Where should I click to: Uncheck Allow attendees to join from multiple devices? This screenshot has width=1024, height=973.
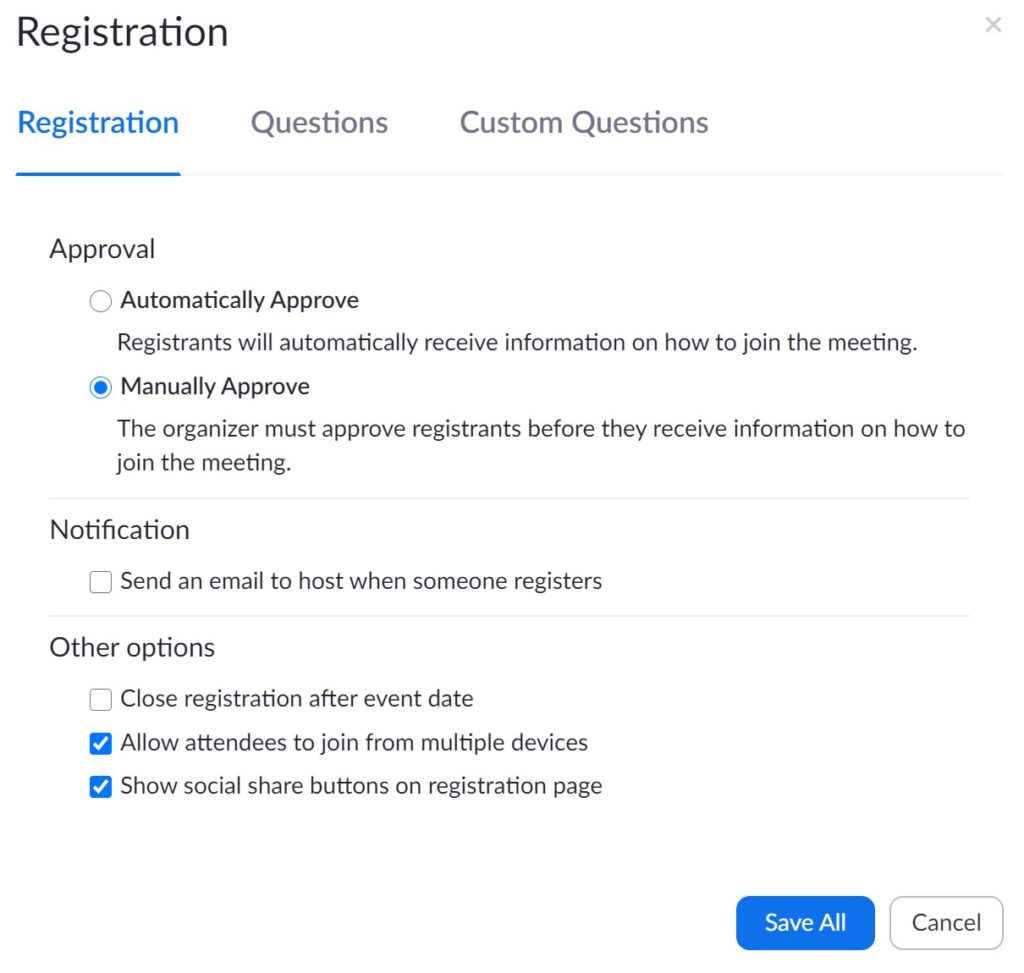pyautogui.click(x=100, y=744)
